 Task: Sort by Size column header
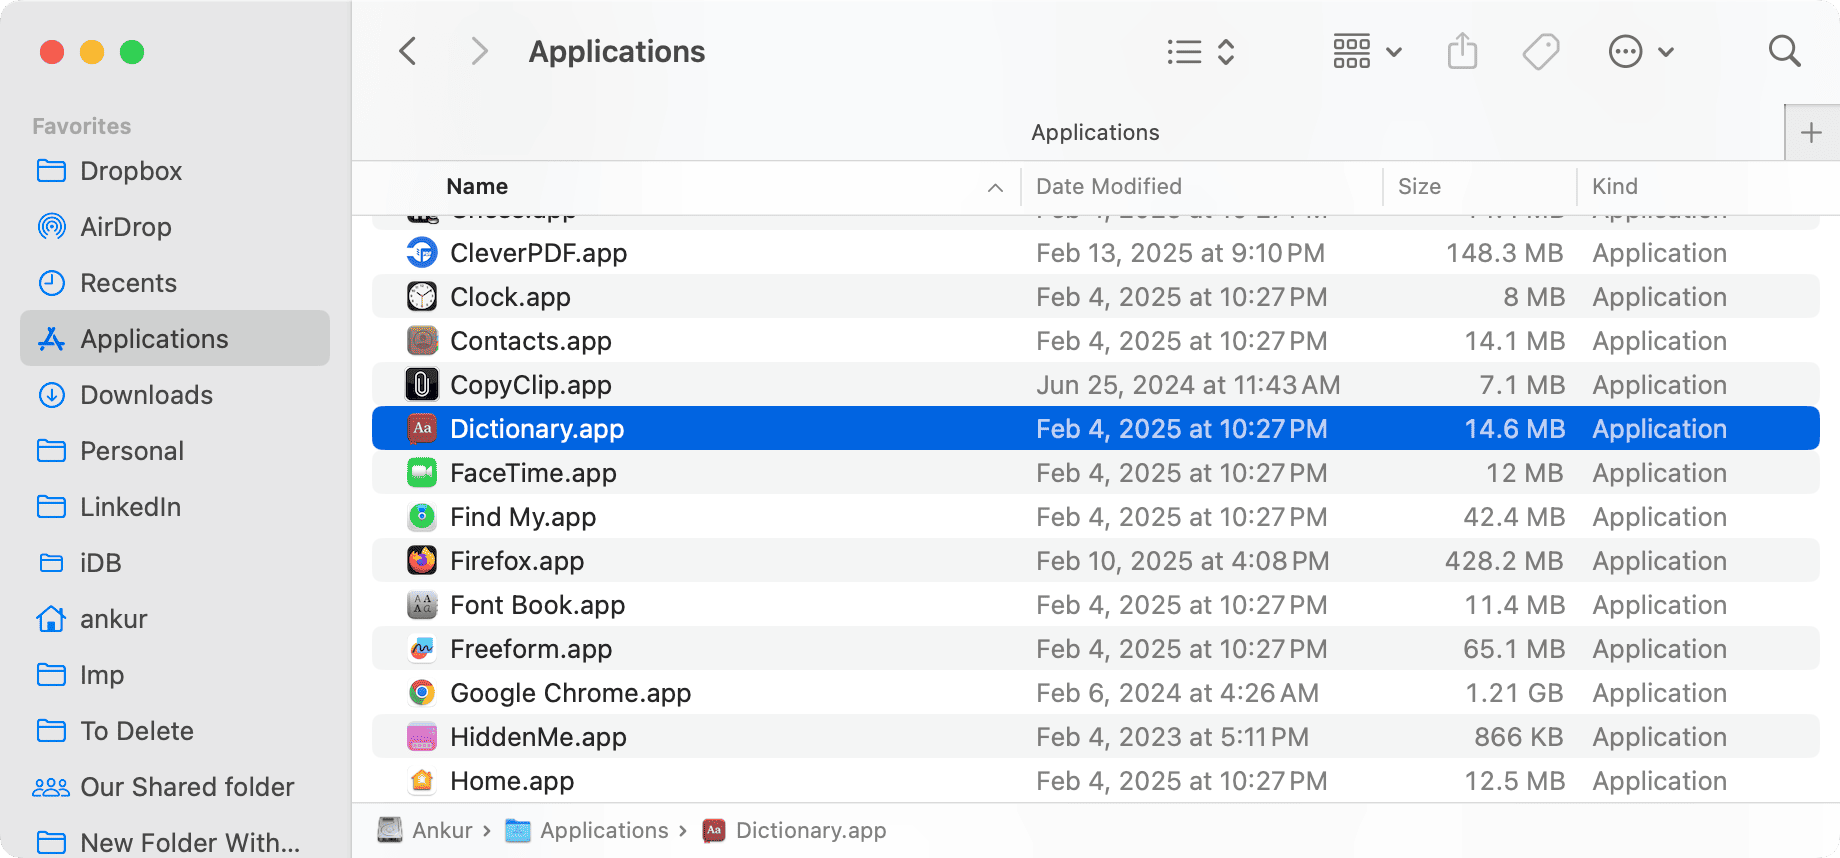[x=1419, y=186]
